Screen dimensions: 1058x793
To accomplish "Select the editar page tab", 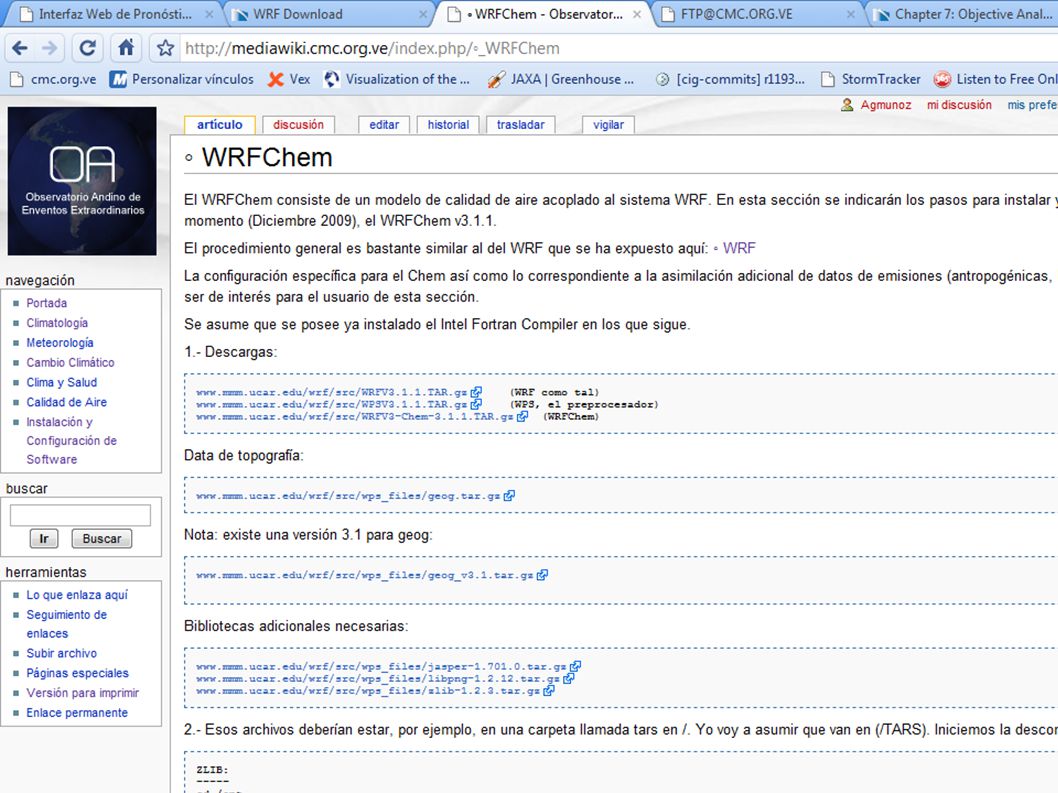I will [384, 125].
